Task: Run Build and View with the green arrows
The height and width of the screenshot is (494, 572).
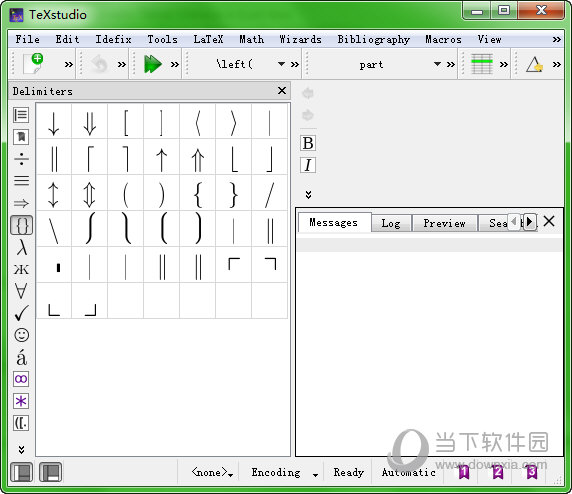Action: pos(152,64)
